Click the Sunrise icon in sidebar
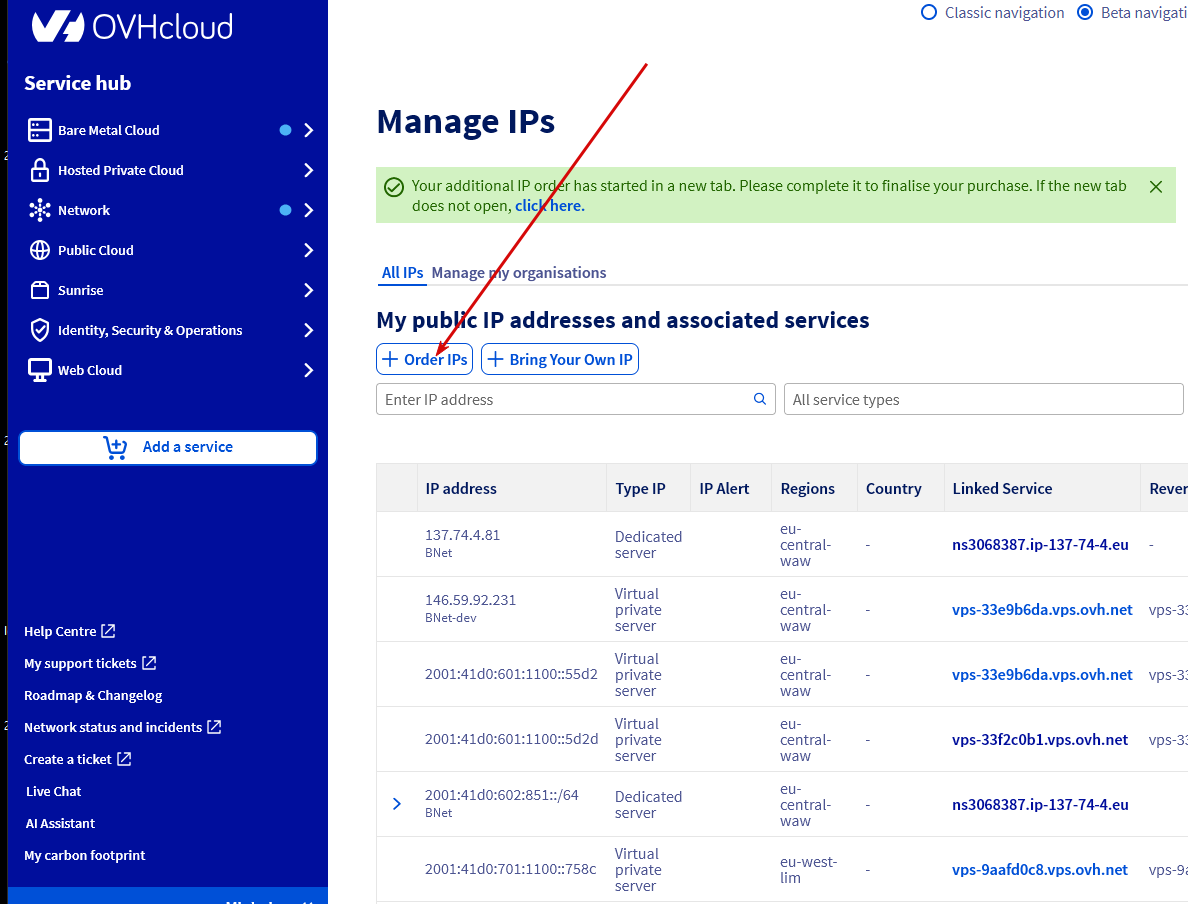1188x904 pixels. point(39,290)
